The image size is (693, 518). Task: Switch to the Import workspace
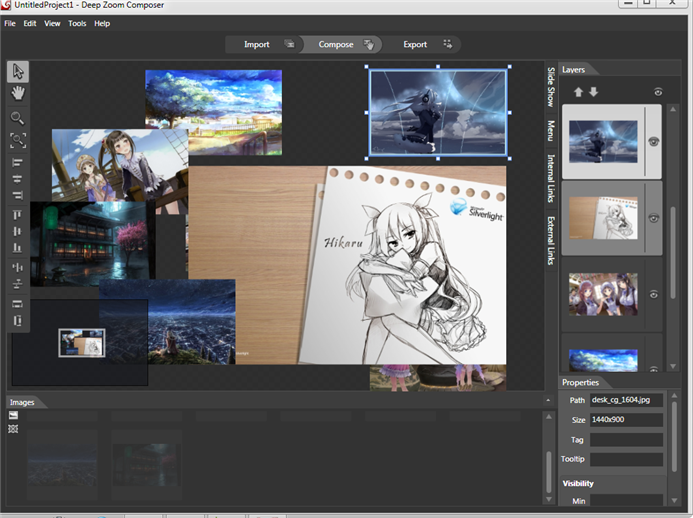point(264,44)
